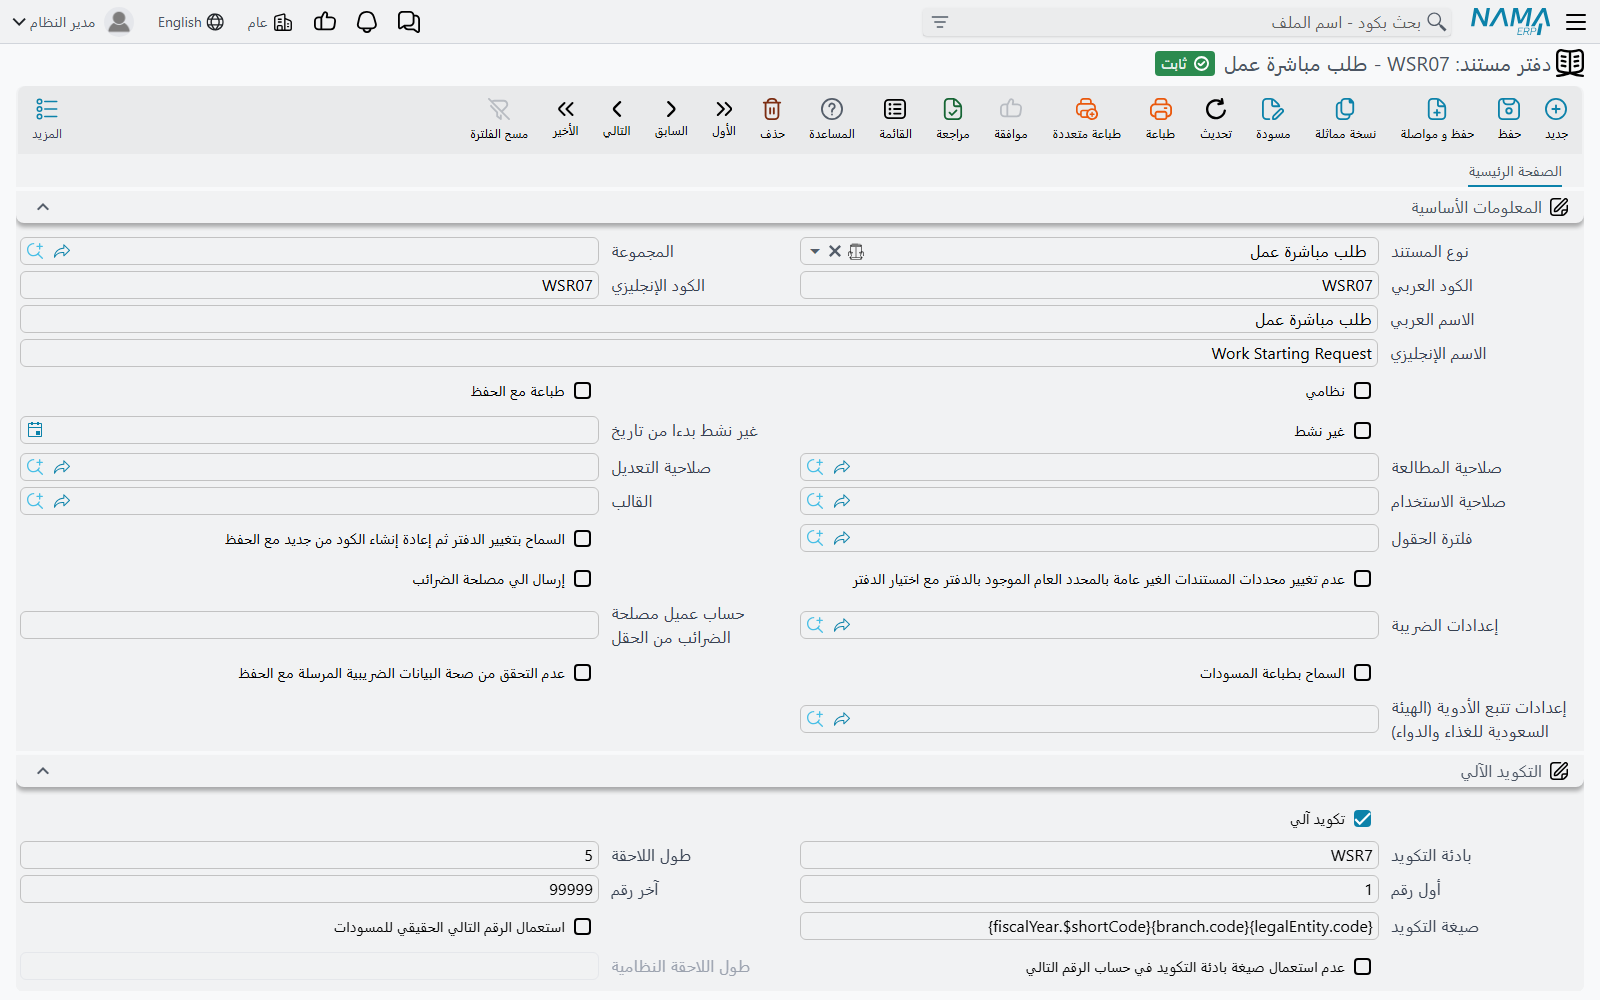Open lookup search for صلاحية المطالعة field
The width and height of the screenshot is (1600, 1000).
click(x=815, y=467)
